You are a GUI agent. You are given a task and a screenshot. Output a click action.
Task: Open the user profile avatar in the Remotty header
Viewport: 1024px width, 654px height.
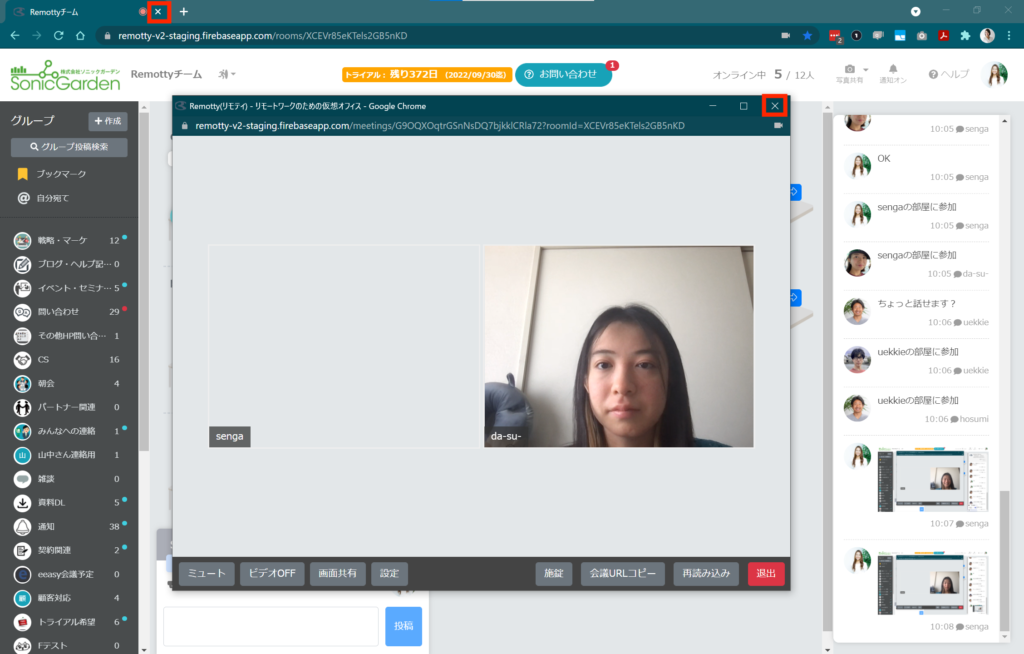pos(995,74)
